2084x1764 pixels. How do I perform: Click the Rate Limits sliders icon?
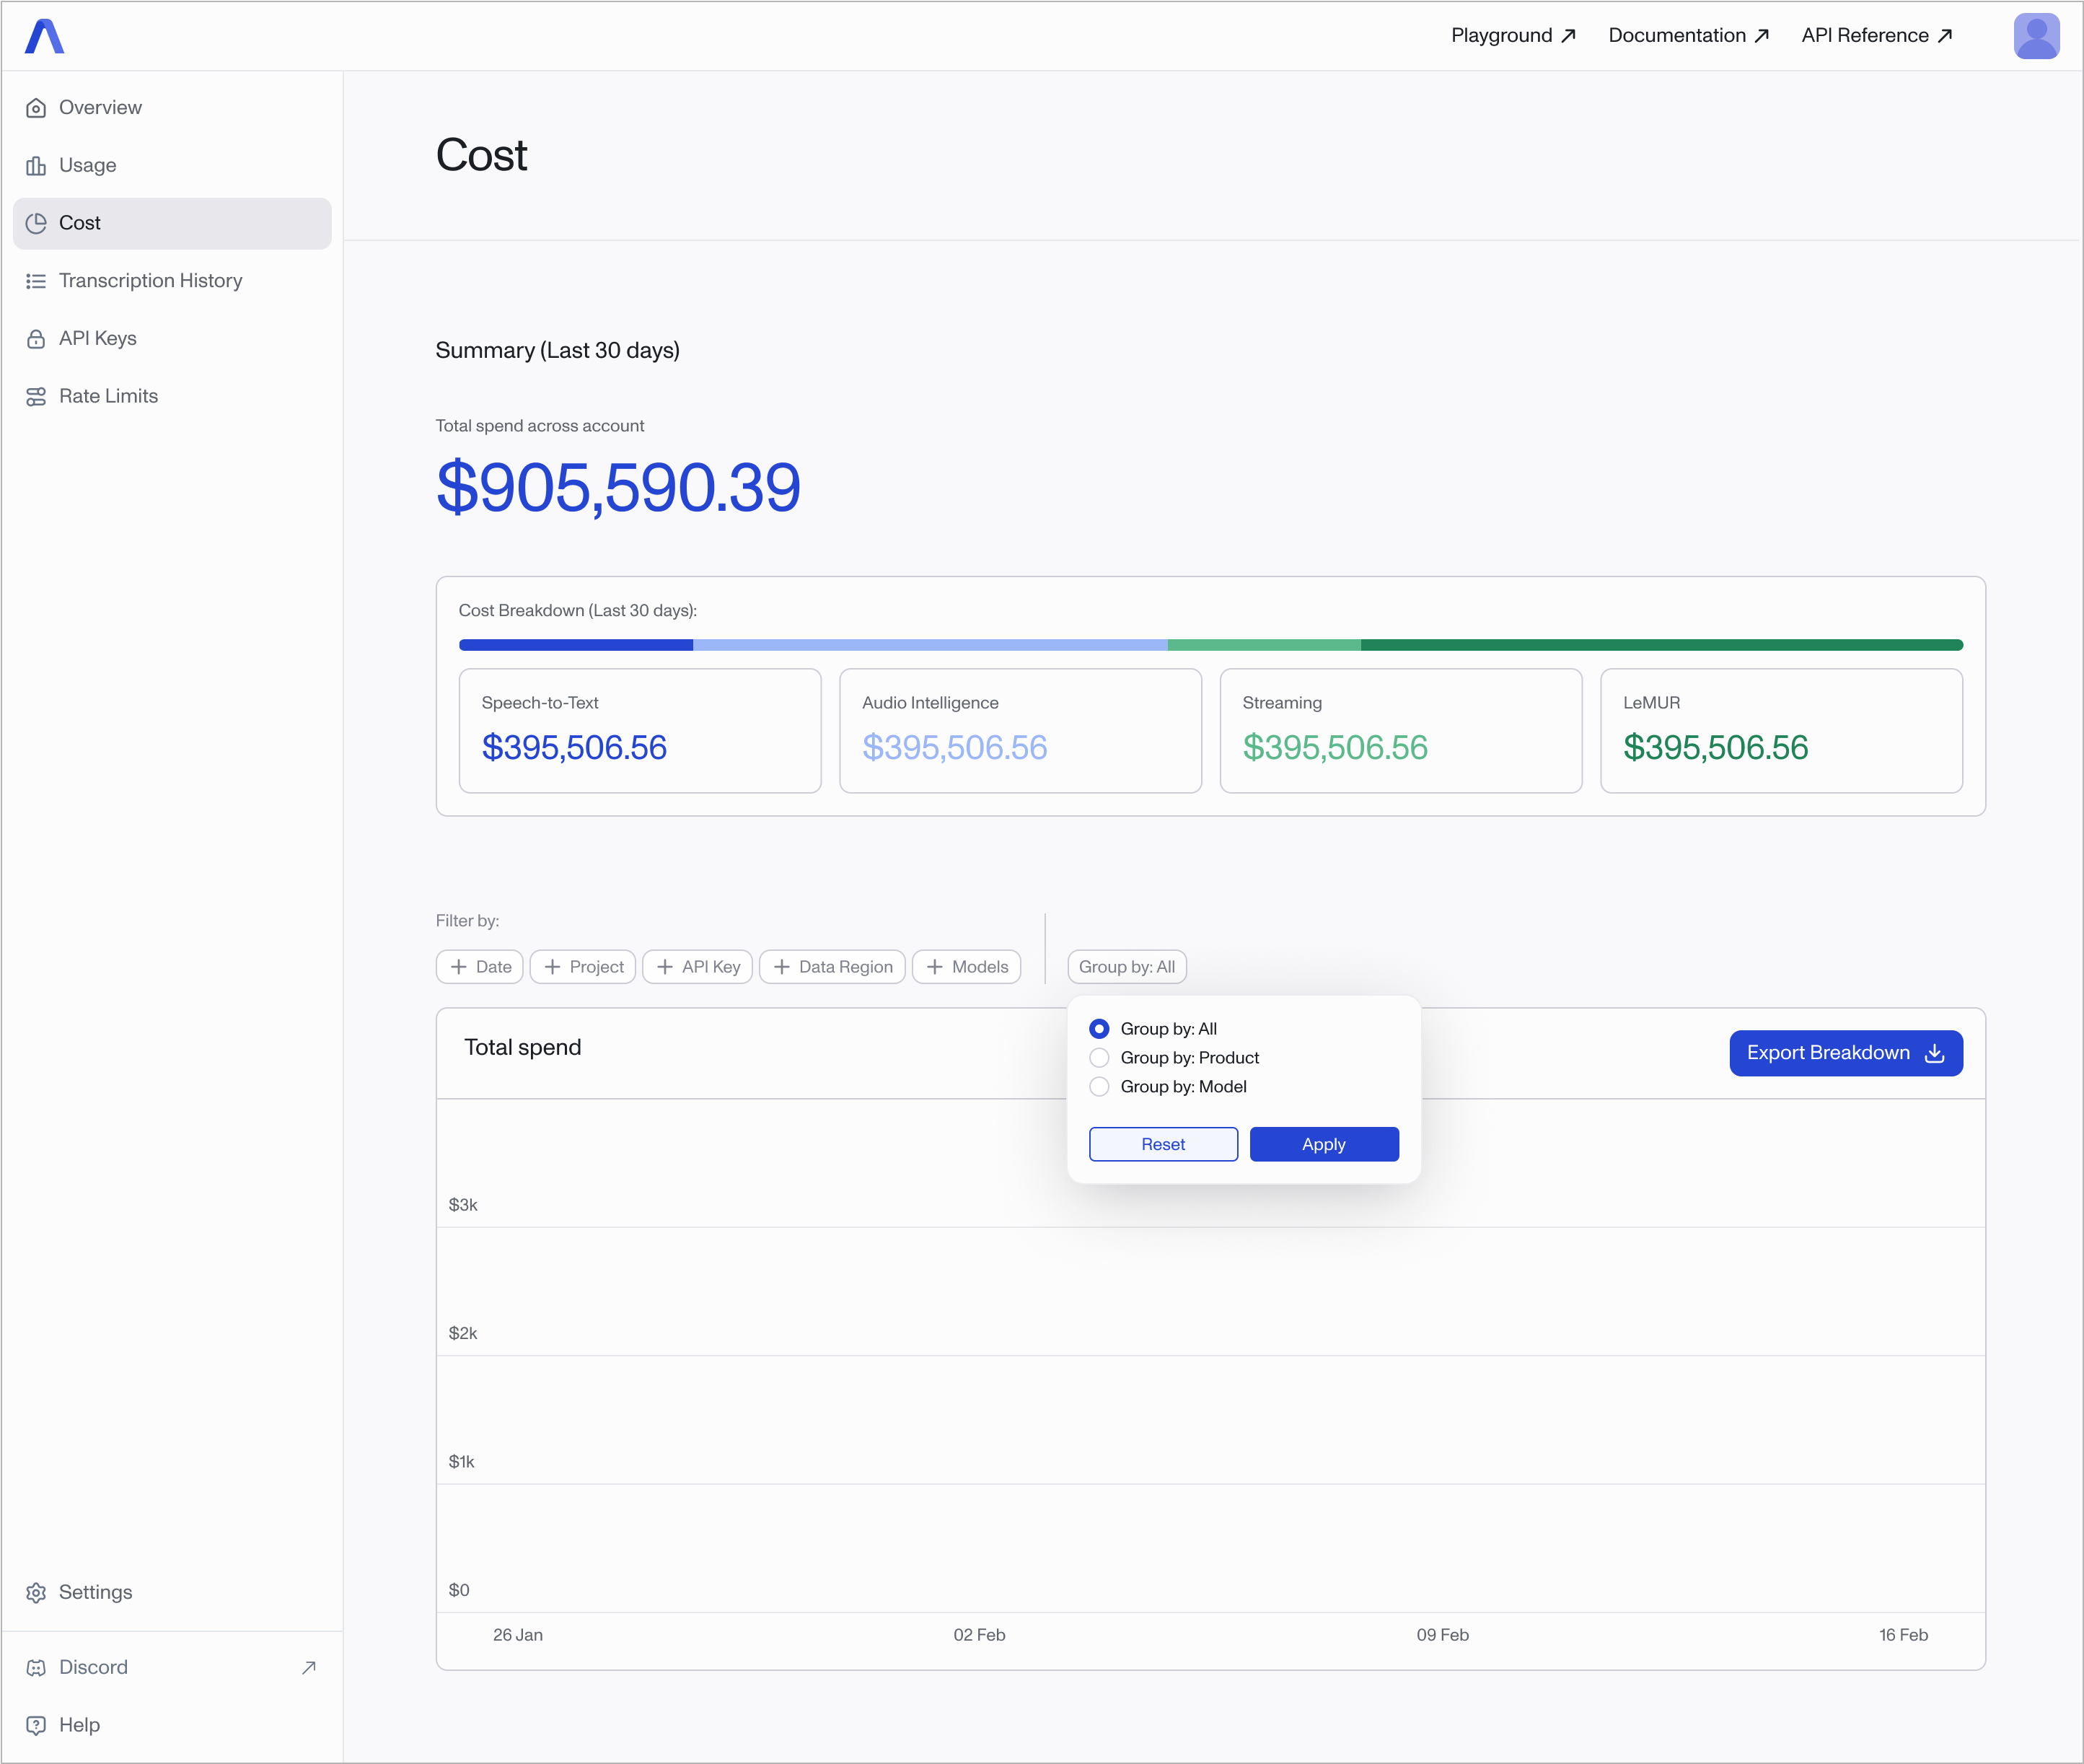pos(36,397)
